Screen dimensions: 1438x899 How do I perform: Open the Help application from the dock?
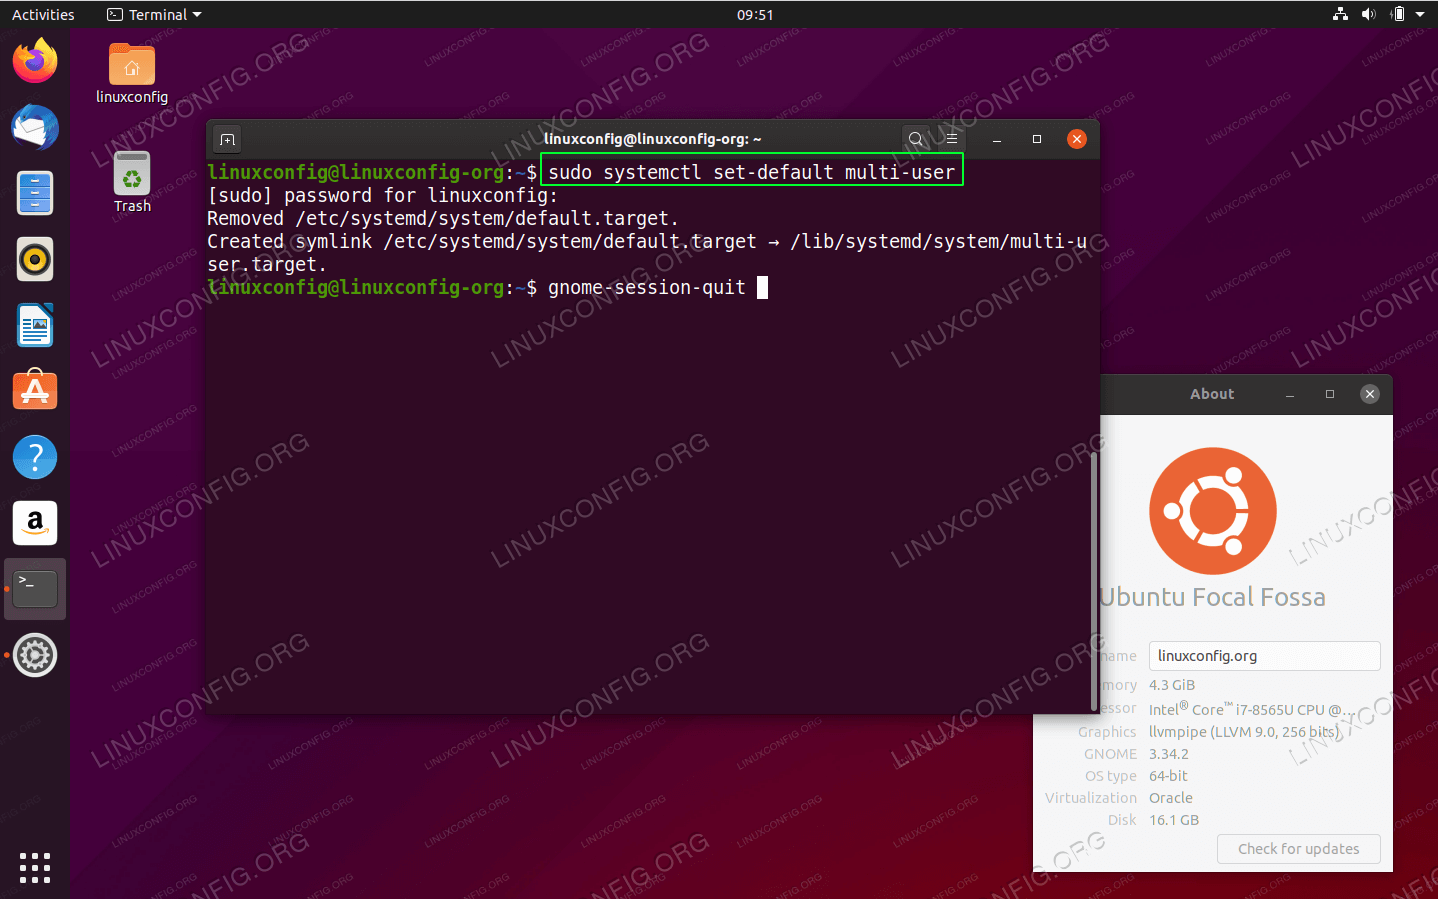34,456
